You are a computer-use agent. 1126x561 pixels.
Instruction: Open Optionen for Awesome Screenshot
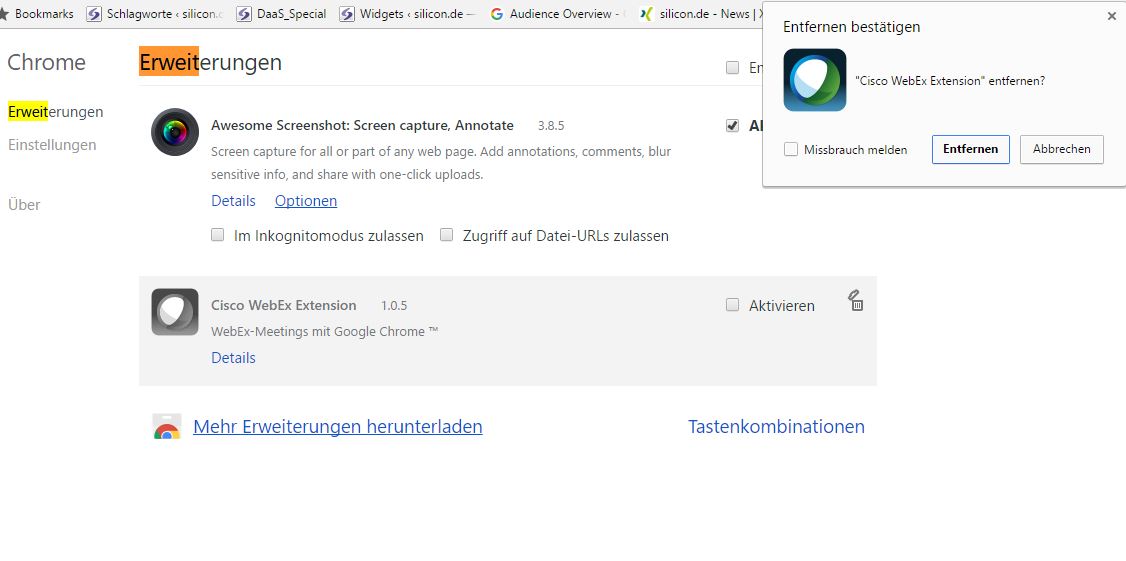pos(306,201)
